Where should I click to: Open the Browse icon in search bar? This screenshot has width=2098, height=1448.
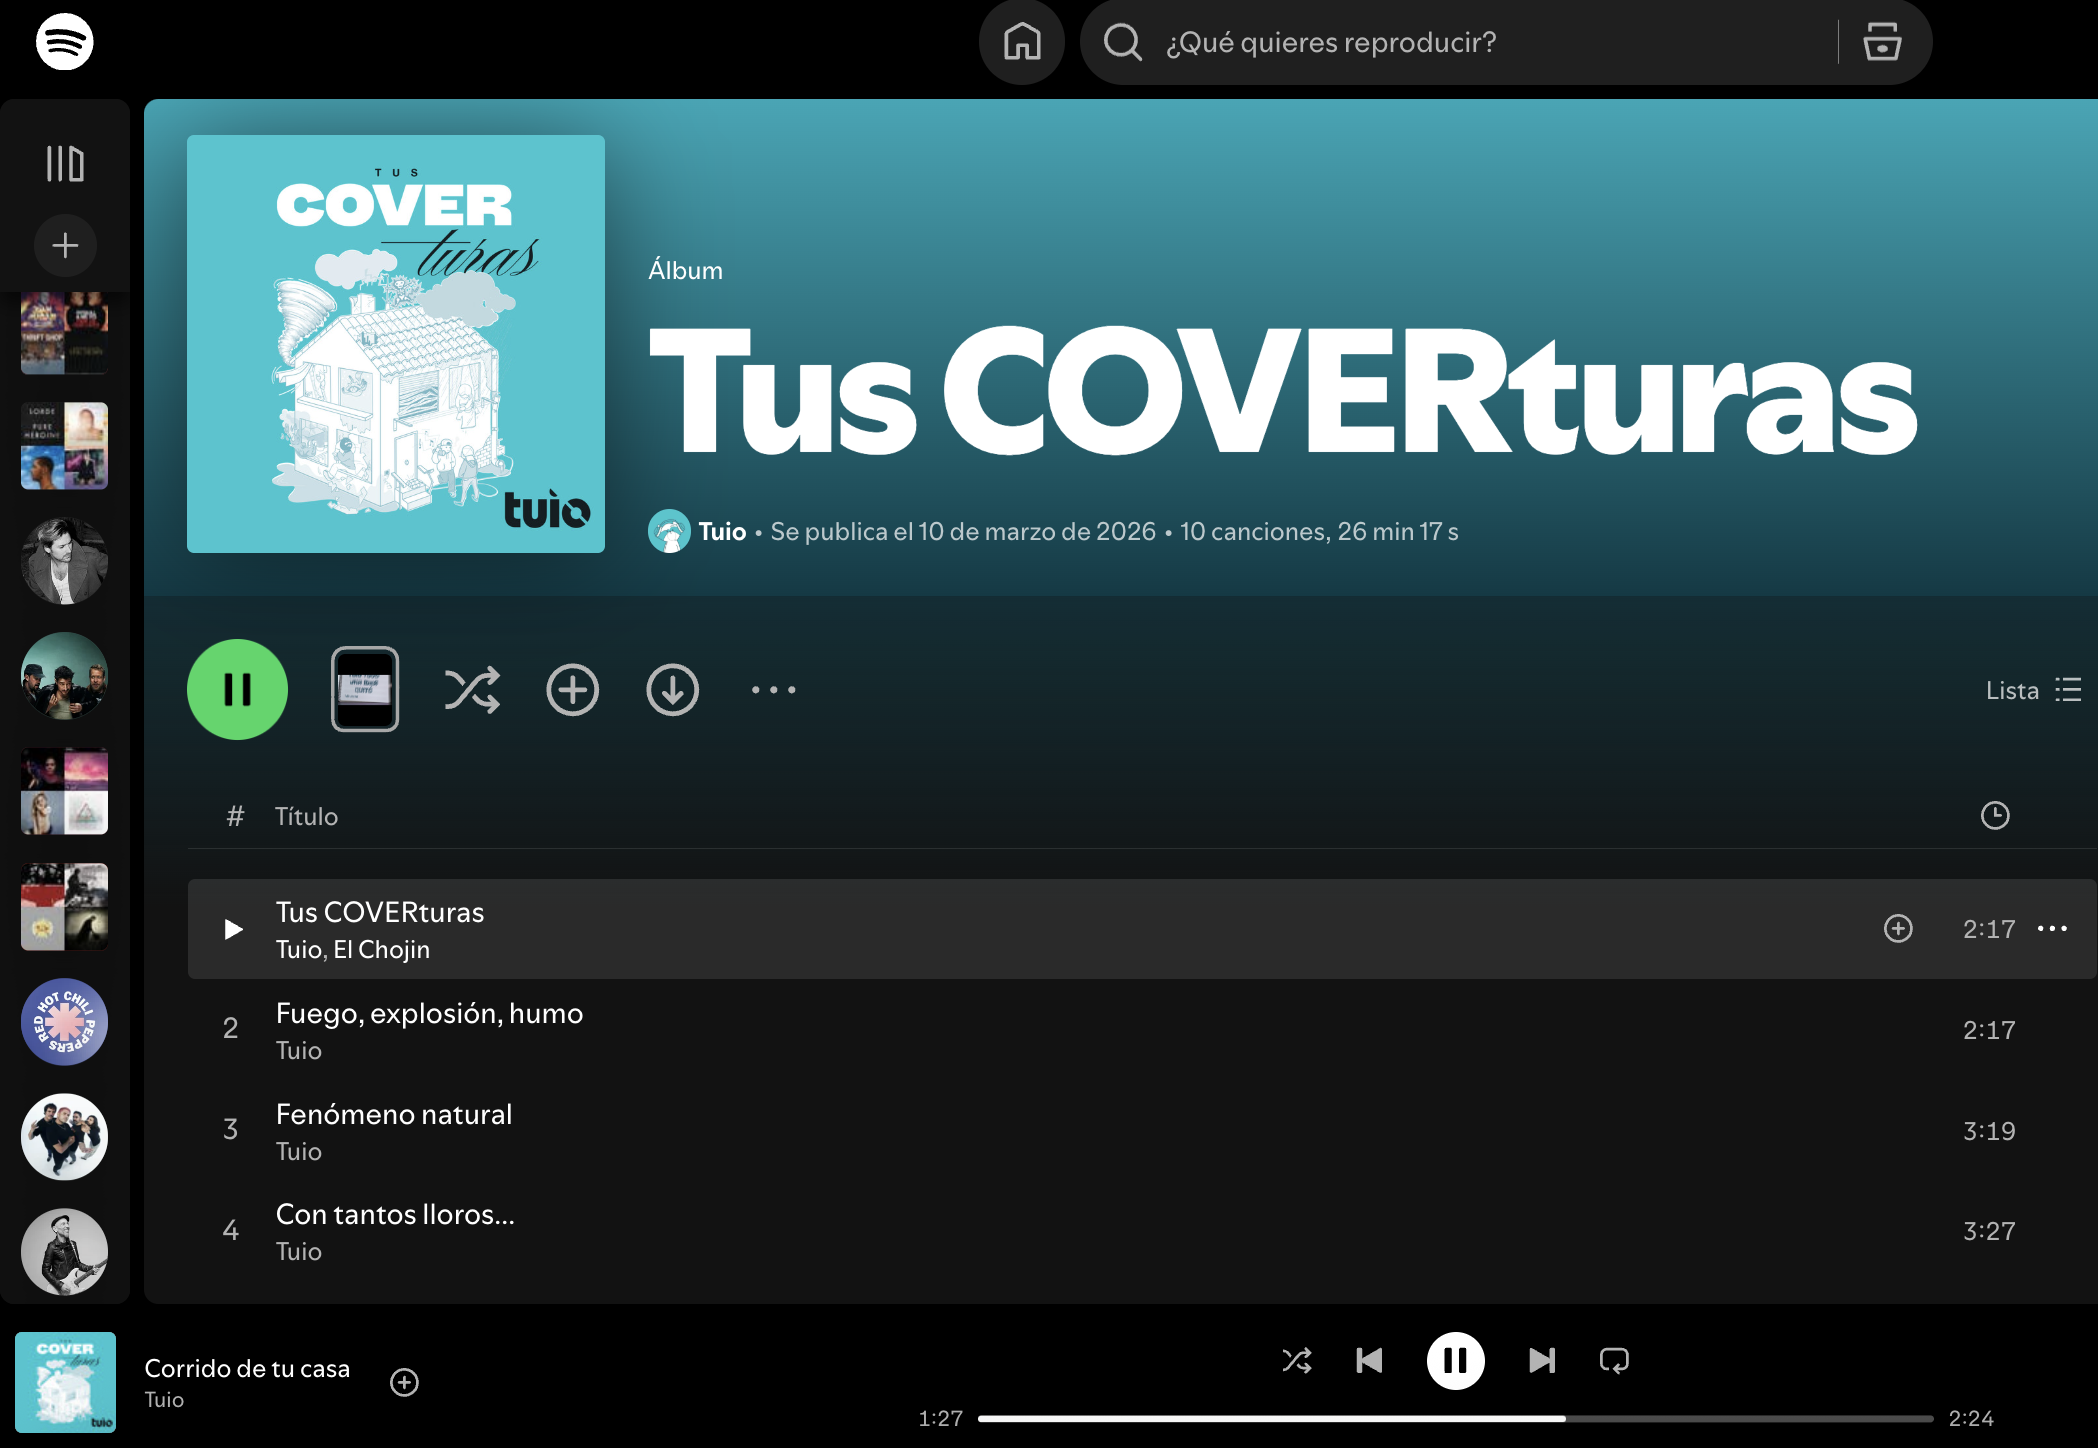pos(1882,42)
